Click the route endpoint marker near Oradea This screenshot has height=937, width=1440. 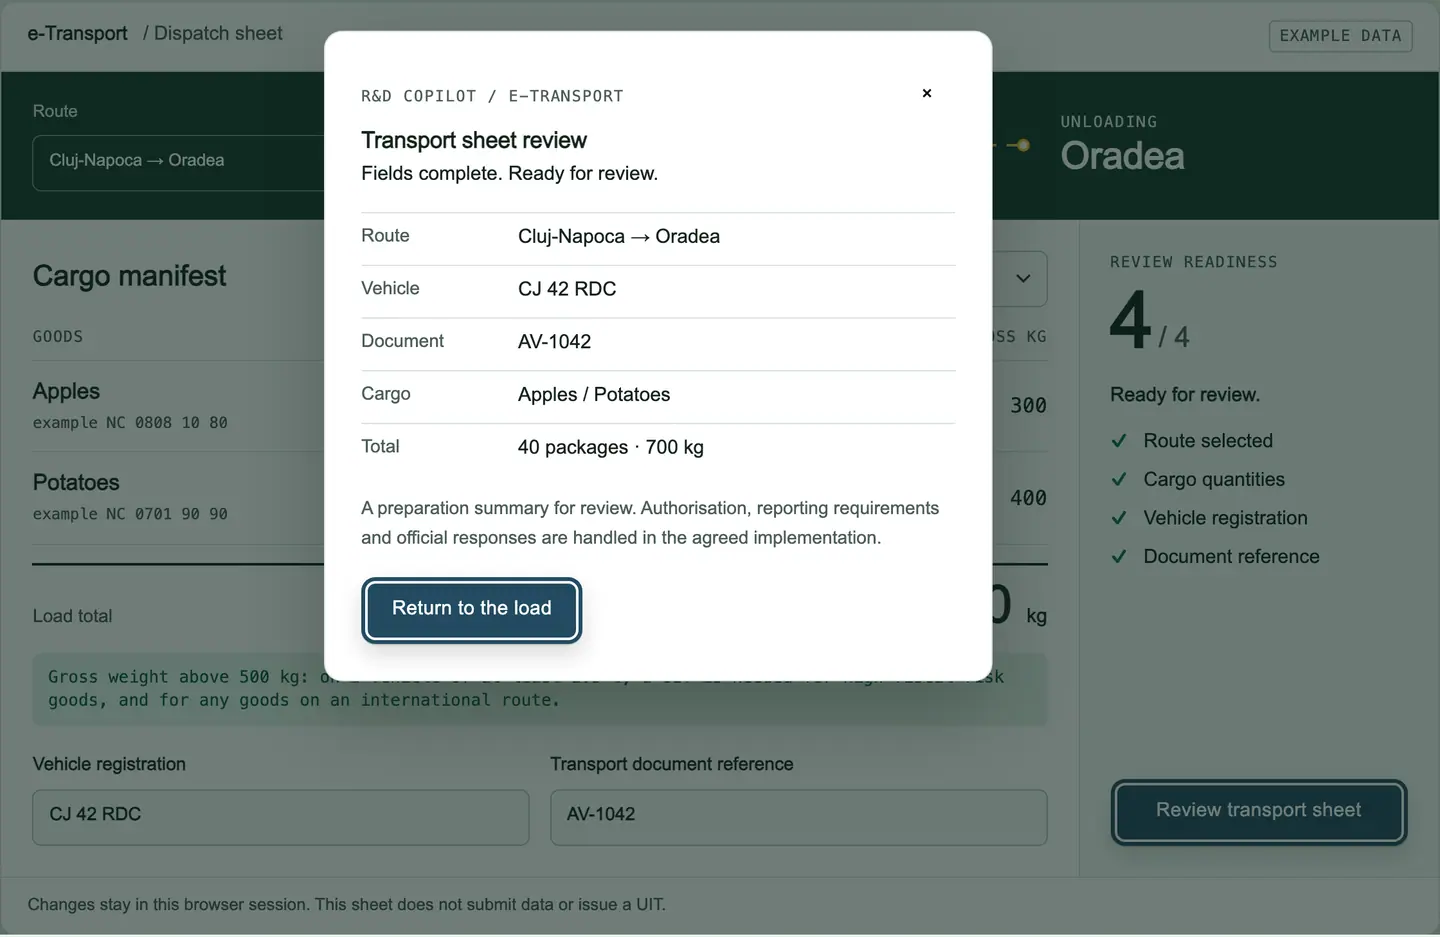1022,145
